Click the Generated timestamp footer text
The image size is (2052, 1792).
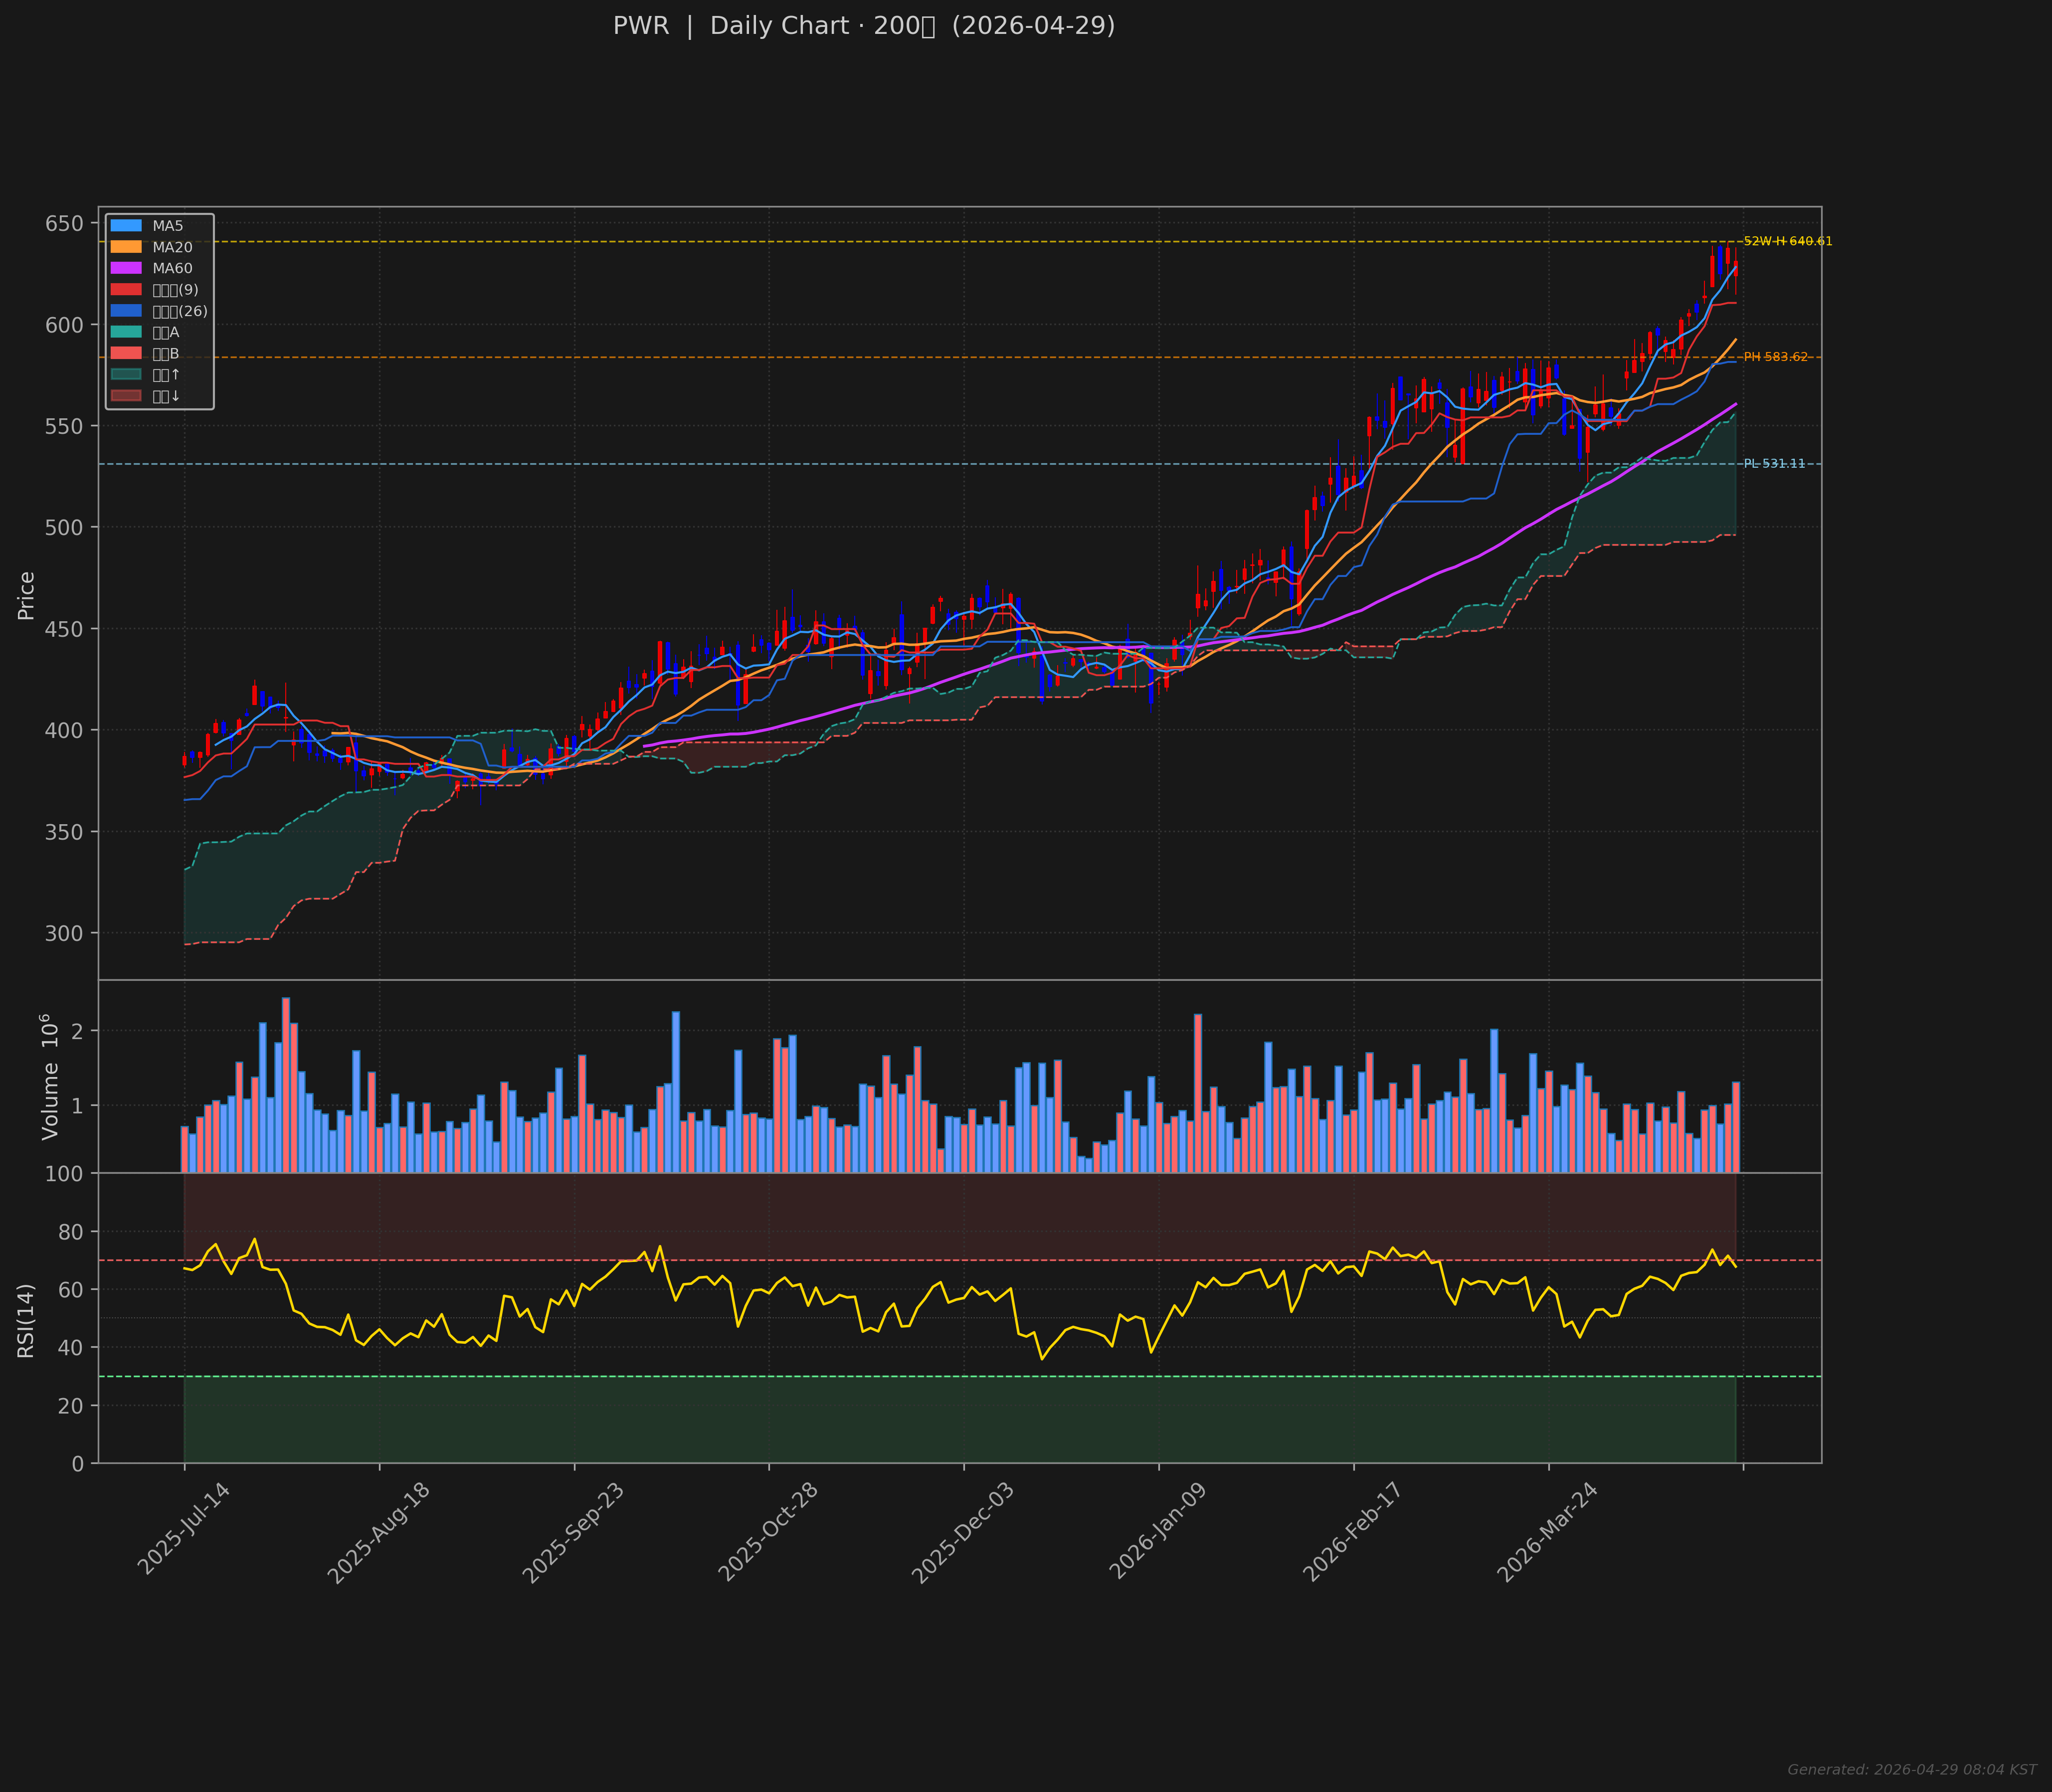tap(1911, 1770)
